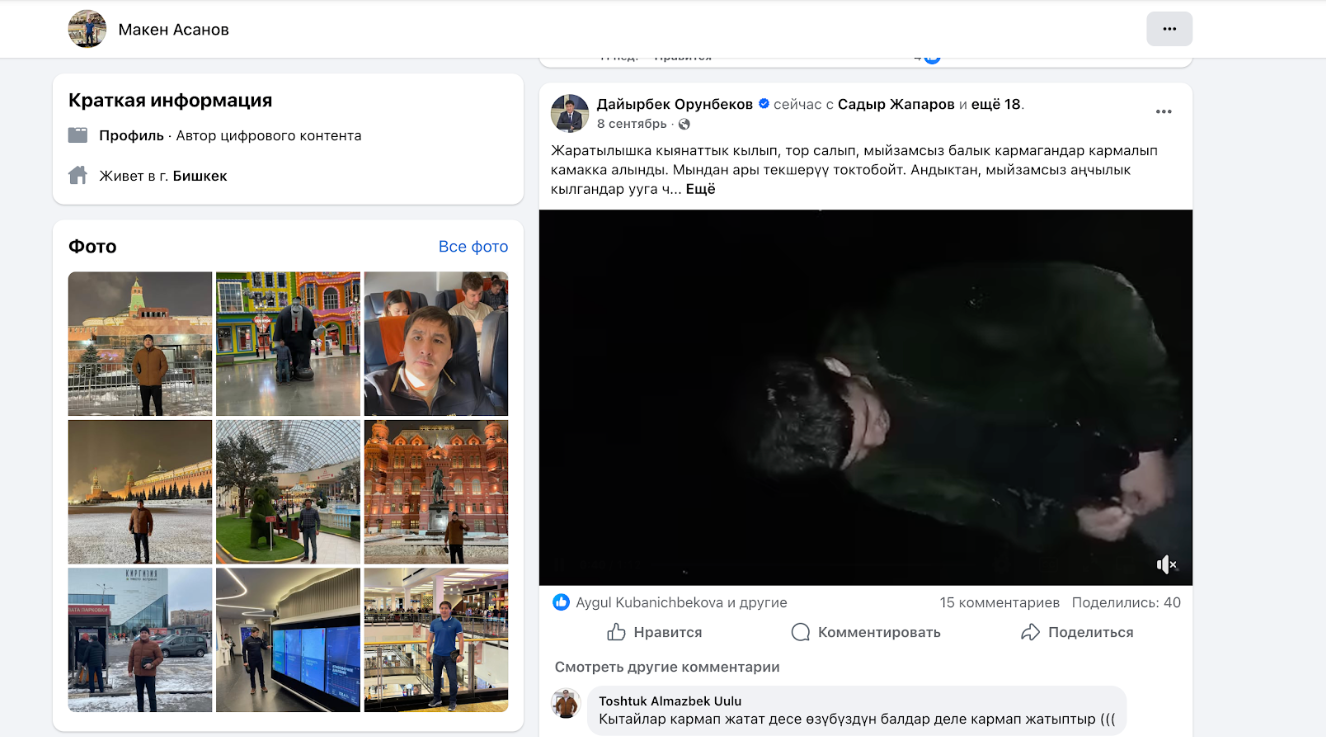Click Смотреть другие комментарии

point(667,667)
